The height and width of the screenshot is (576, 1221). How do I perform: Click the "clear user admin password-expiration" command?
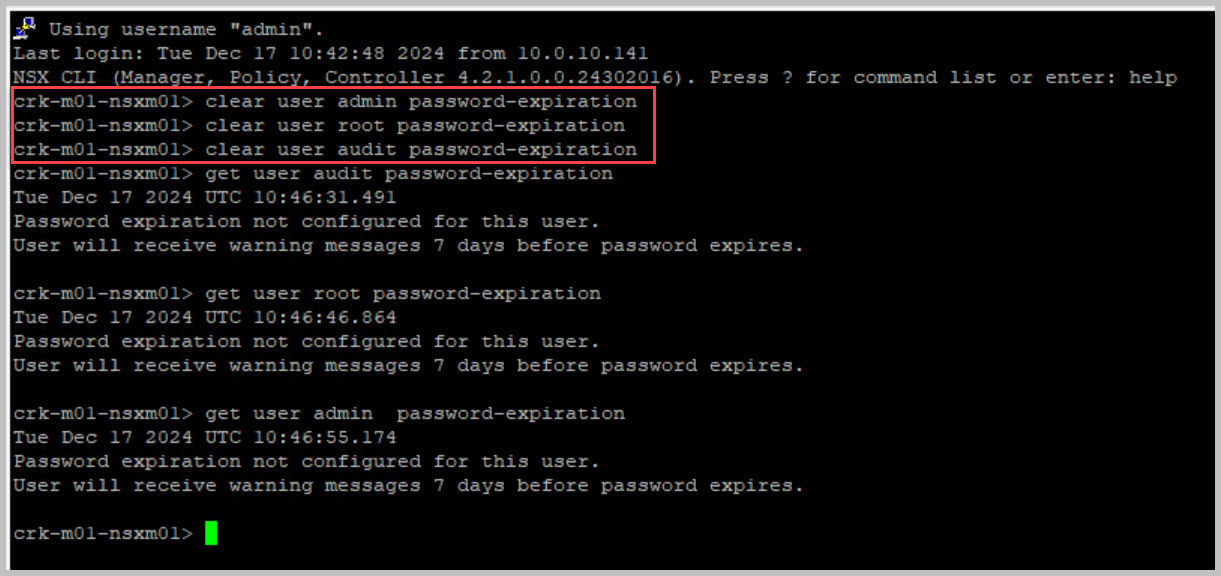coord(421,102)
